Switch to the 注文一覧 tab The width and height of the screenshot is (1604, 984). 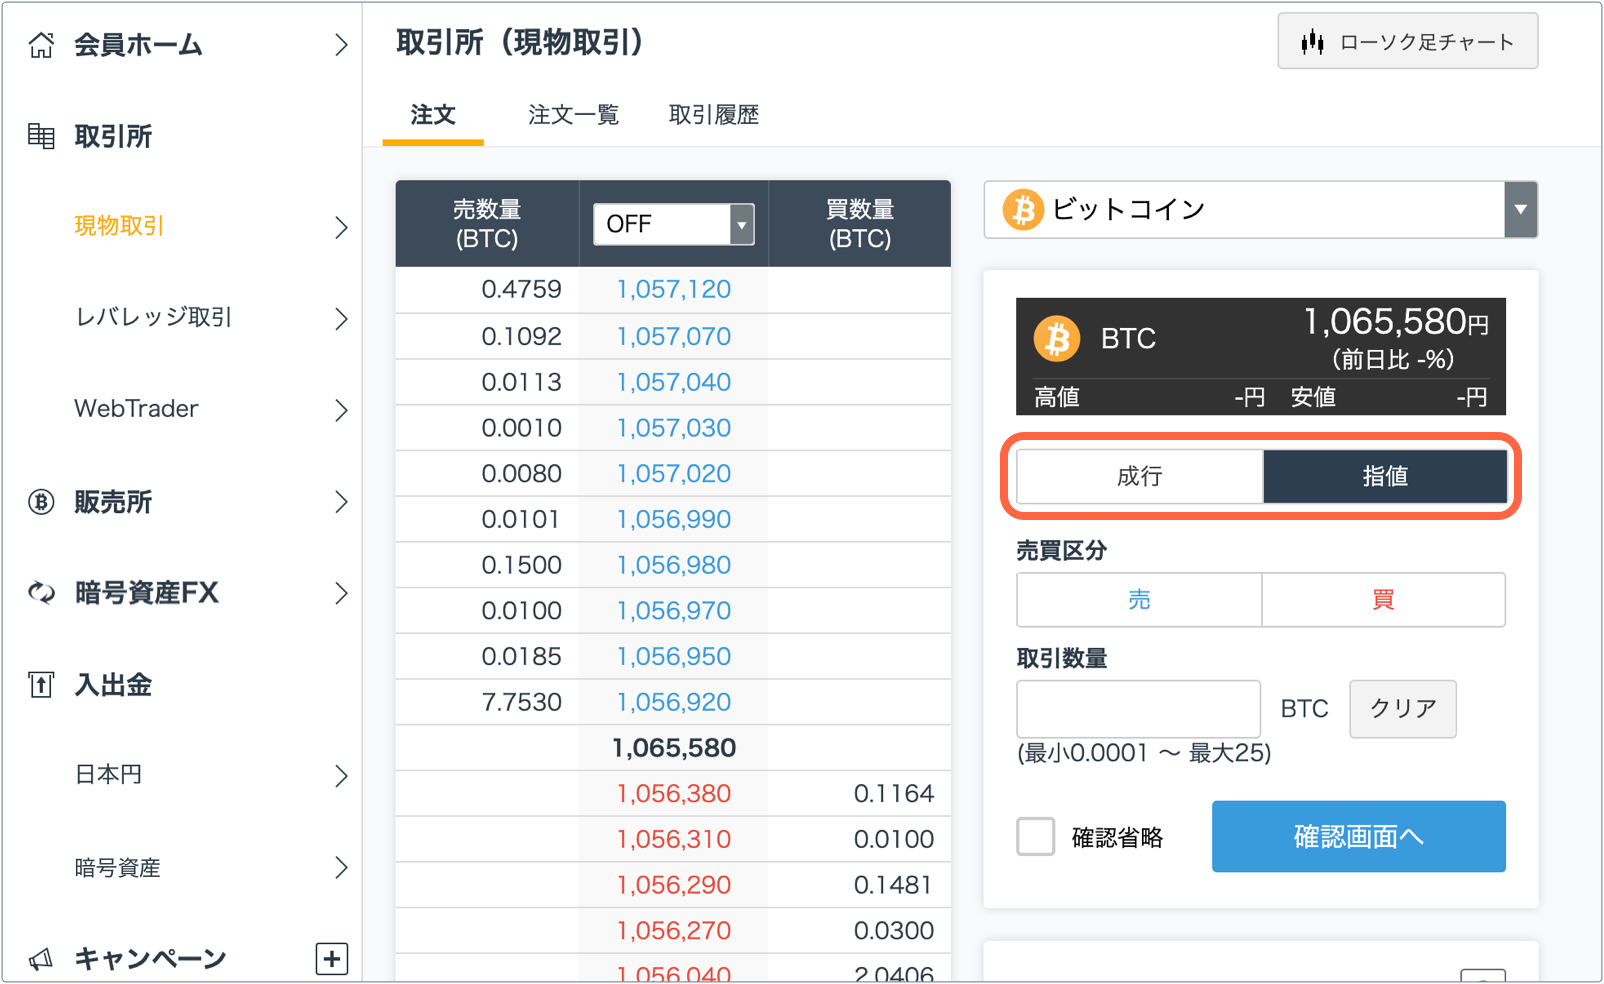574,115
